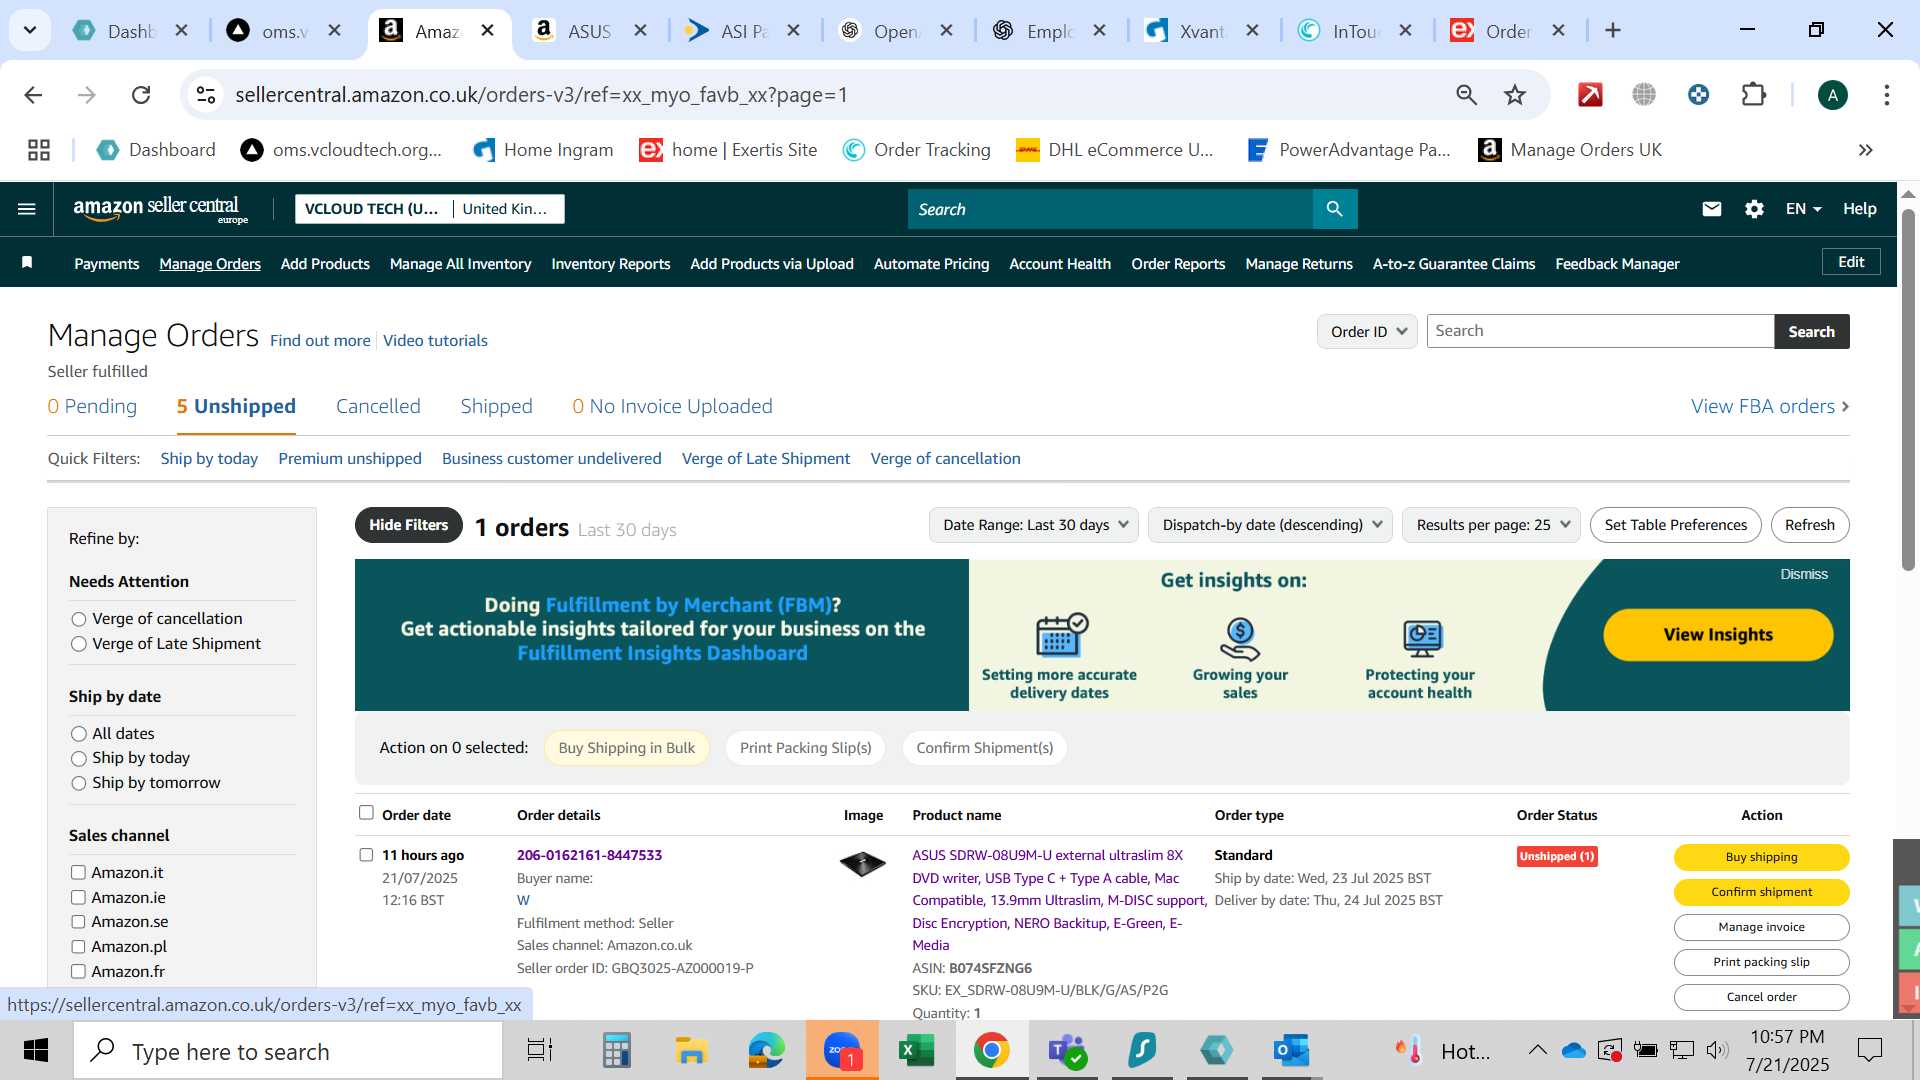Open the Order ID search type dropdown
The height and width of the screenshot is (1080, 1920).
click(x=1367, y=332)
